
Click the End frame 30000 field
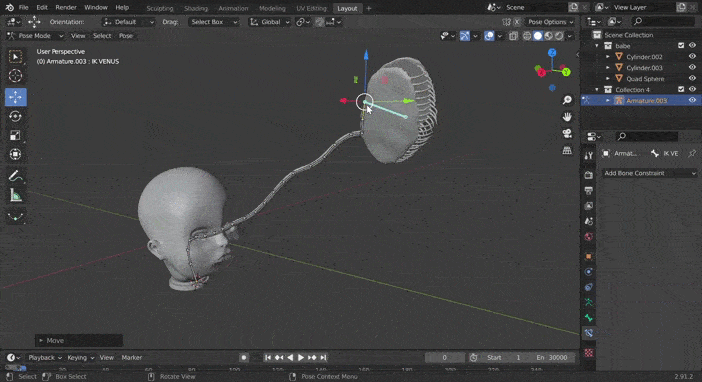point(551,357)
